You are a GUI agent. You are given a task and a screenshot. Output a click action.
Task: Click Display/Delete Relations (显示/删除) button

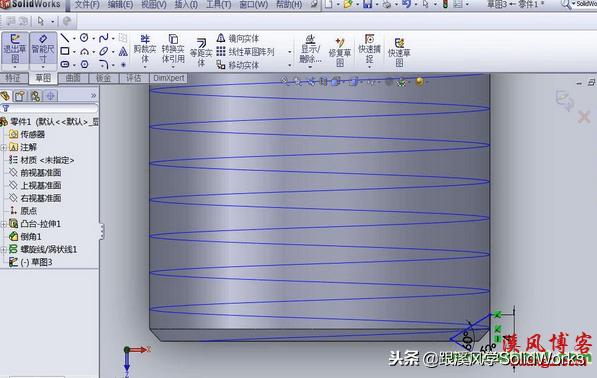310,48
